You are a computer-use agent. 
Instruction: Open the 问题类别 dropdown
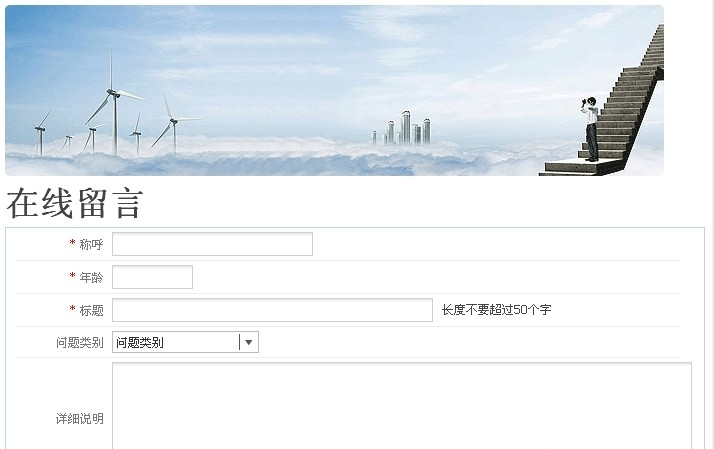(x=185, y=342)
